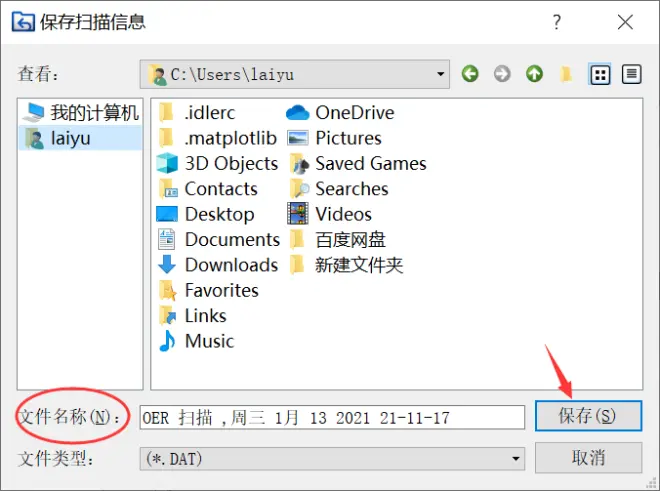
Task: Click the Desktop blue screen icon
Action: [167, 214]
